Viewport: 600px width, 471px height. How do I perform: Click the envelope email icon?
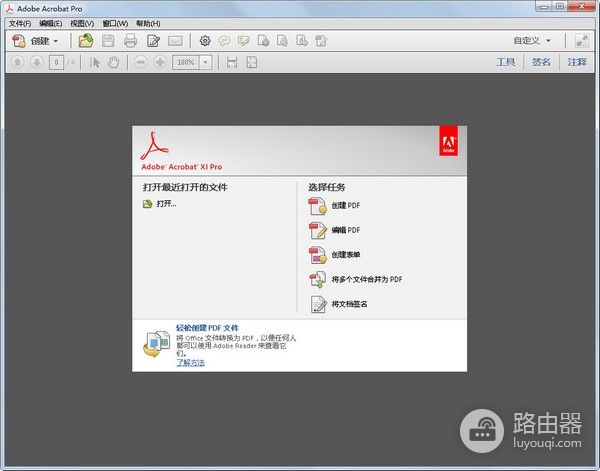(x=175, y=41)
